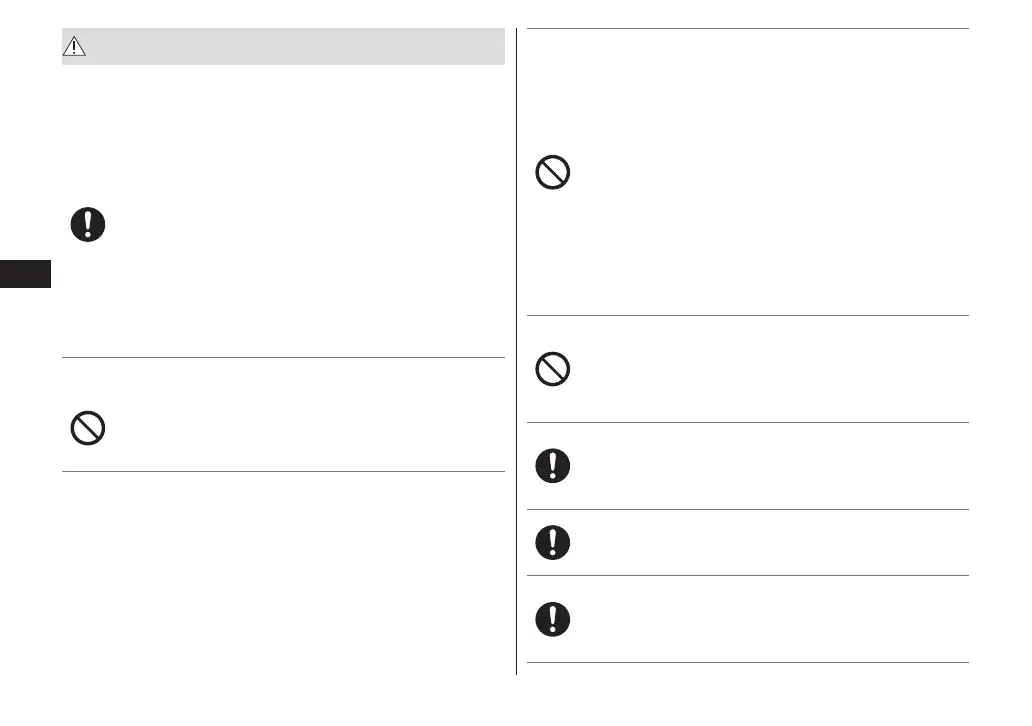The height and width of the screenshot is (726, 1032).
Task: Click the divider line above left prohibition icon
Action: [x=283, y=357]
